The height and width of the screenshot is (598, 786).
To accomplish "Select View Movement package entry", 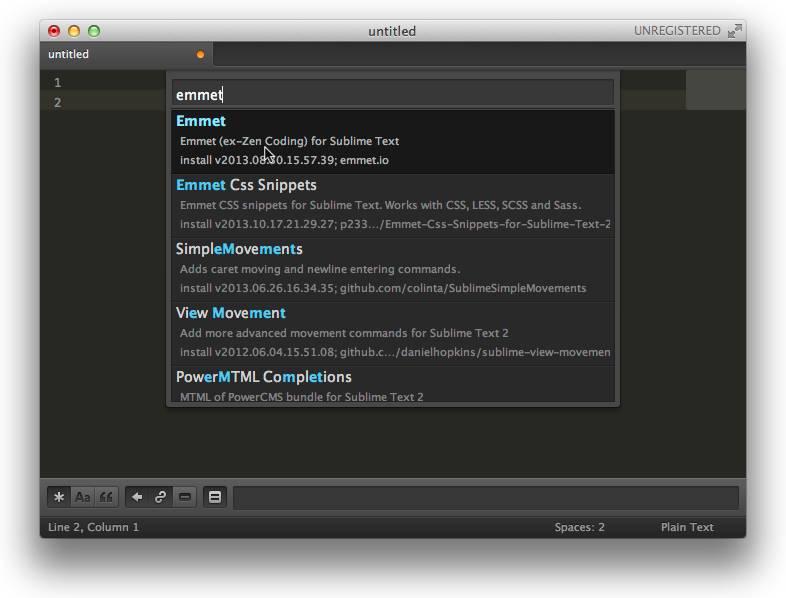I will (393, 334).
